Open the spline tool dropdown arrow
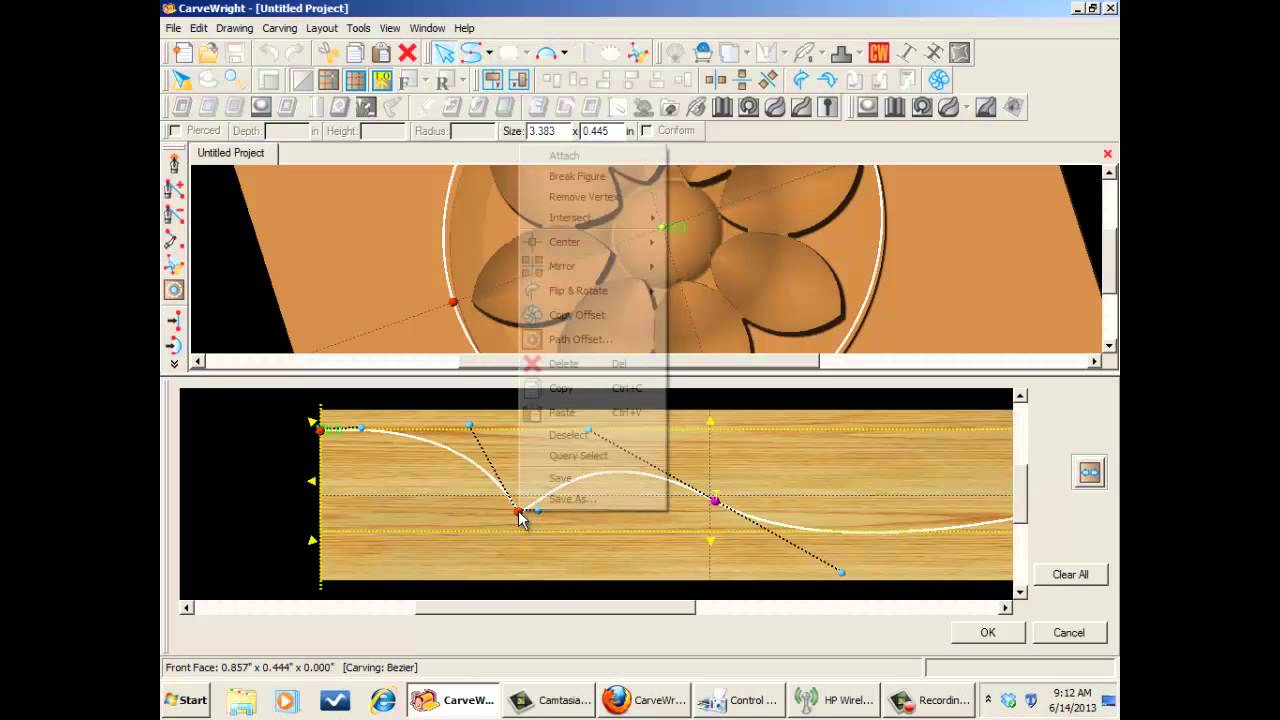 click(489, 53)
